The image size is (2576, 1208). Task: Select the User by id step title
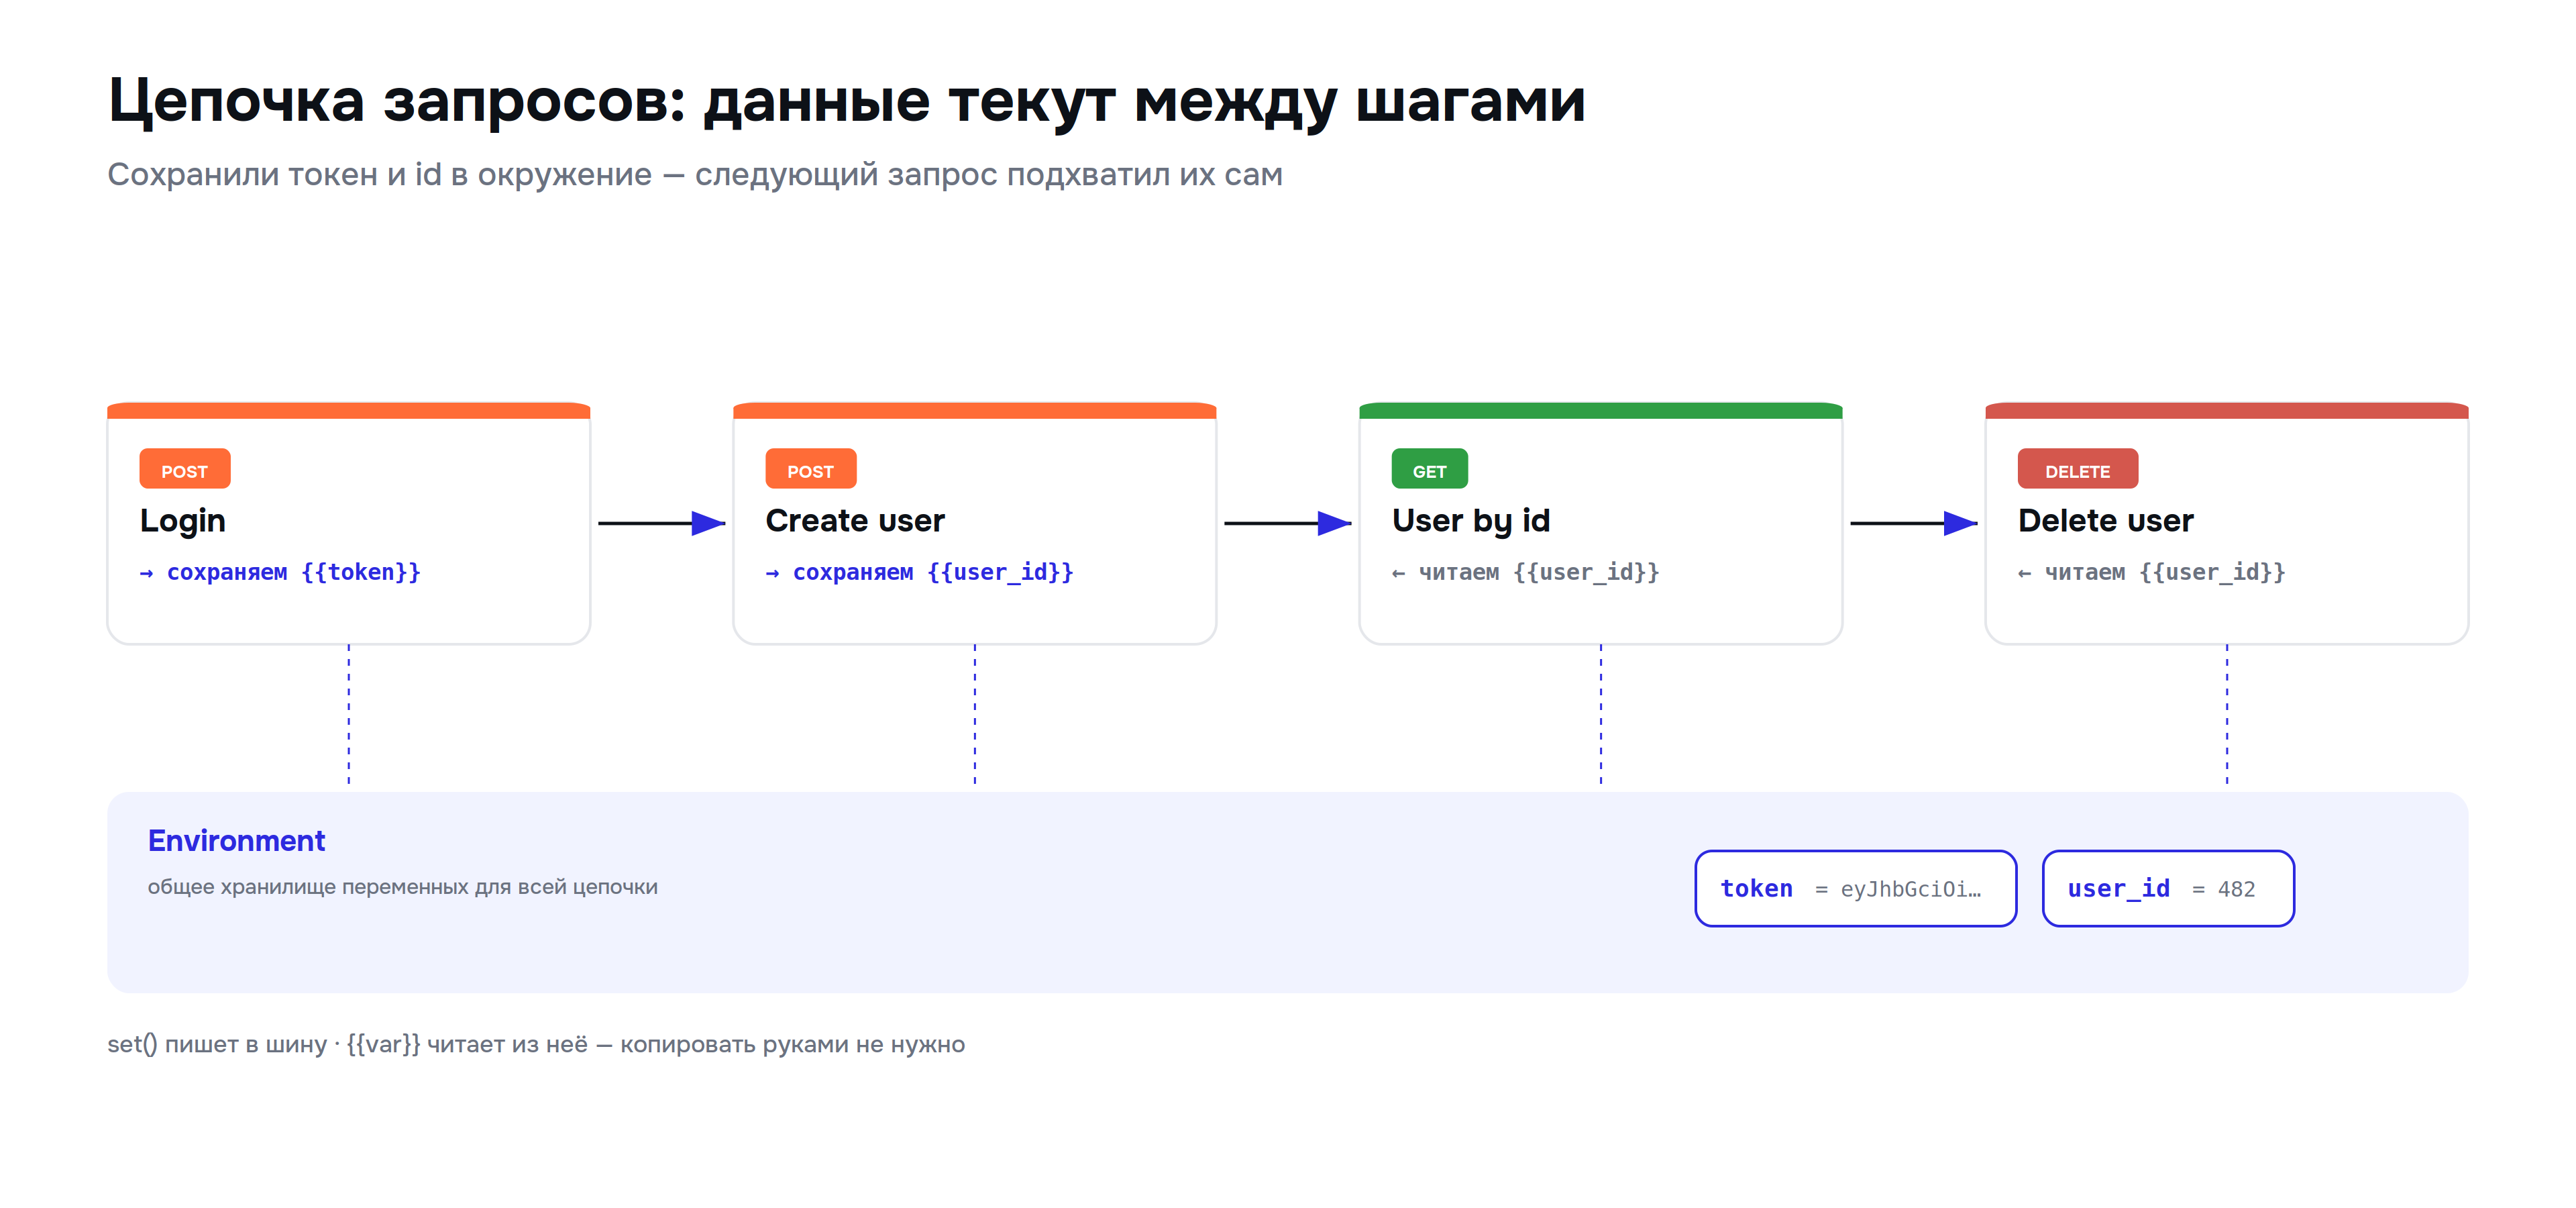[x=1471, y=521]
